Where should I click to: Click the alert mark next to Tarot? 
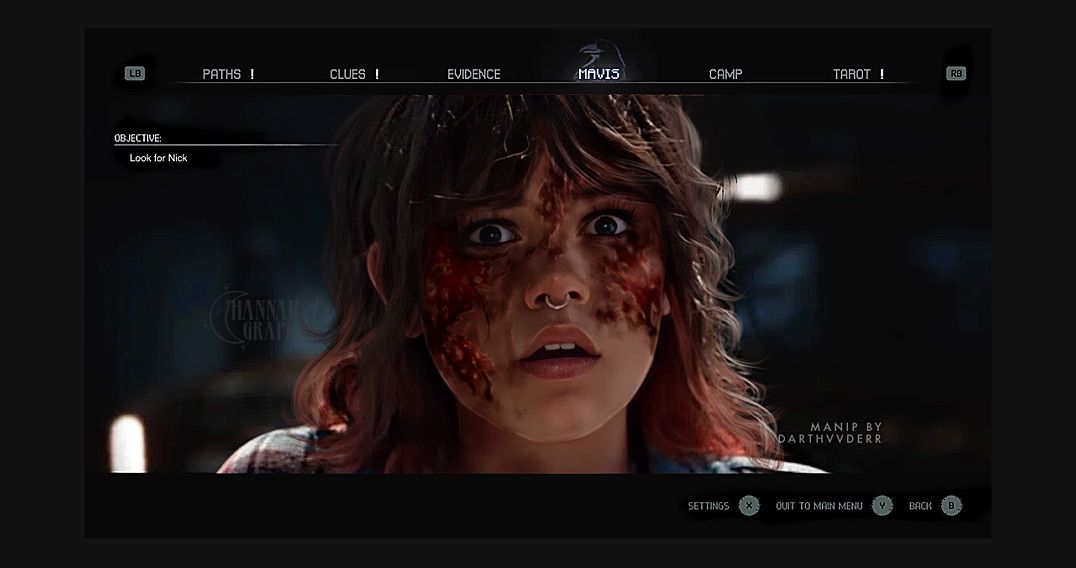tap(882, 74)
